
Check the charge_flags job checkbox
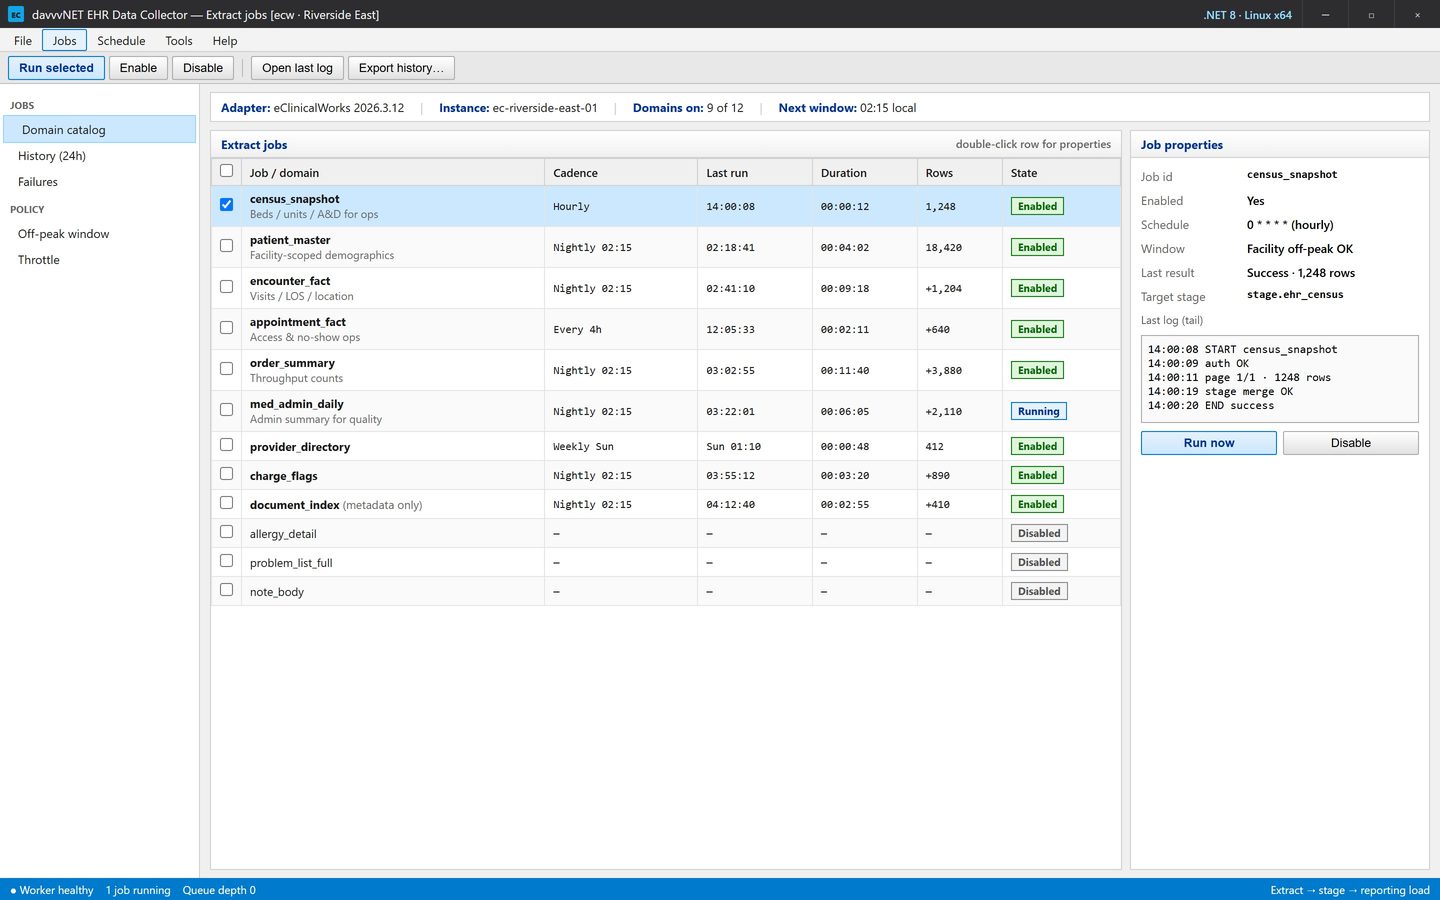(227, 474)
